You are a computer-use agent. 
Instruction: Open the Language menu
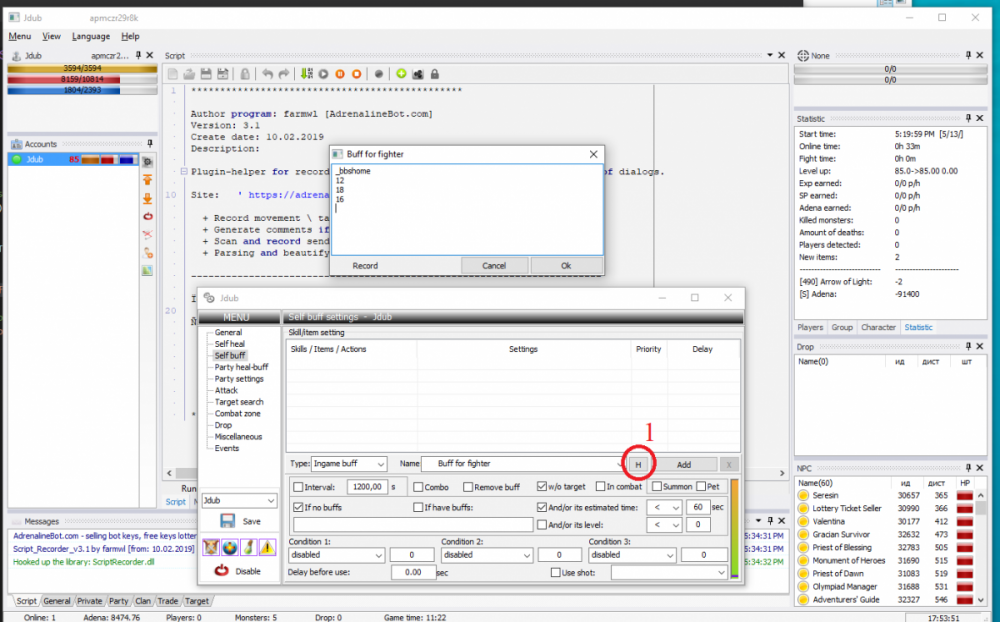pyautogui.click(x=91, y=36)
